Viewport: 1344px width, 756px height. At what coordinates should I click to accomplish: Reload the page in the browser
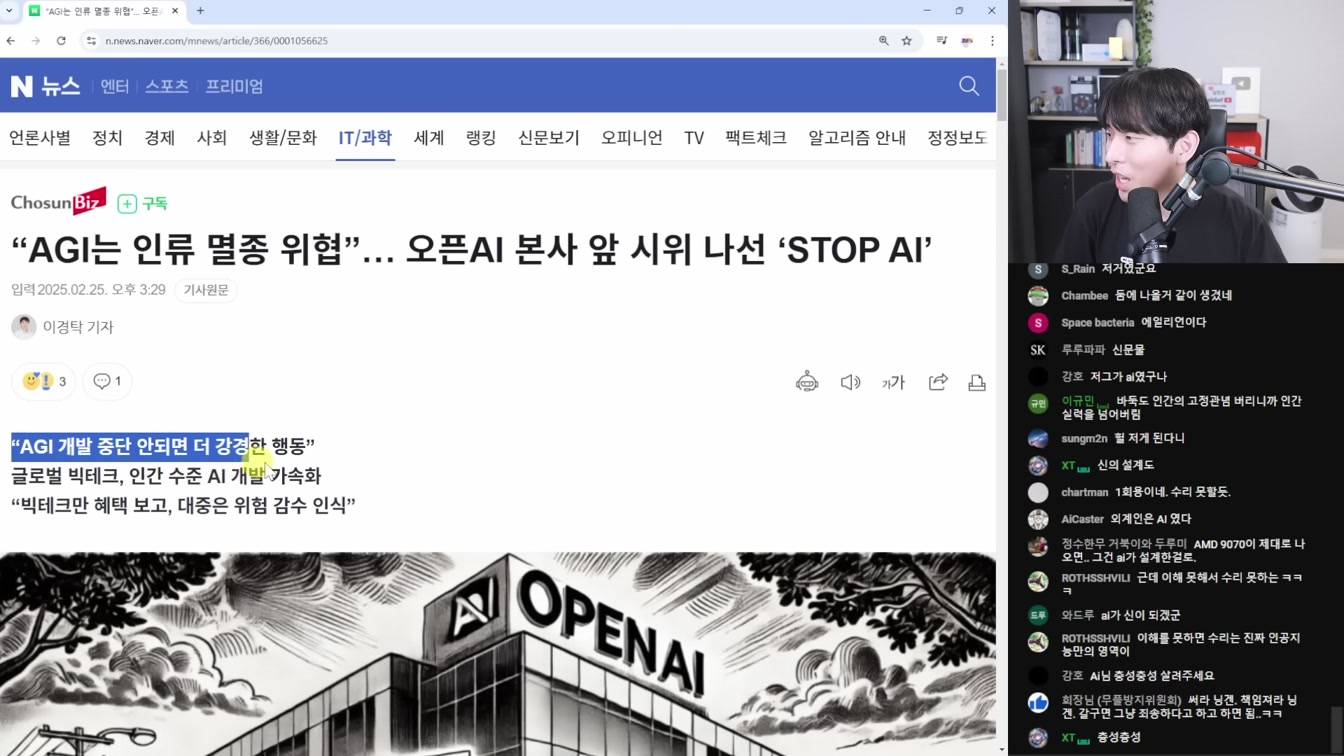point(61,41)
